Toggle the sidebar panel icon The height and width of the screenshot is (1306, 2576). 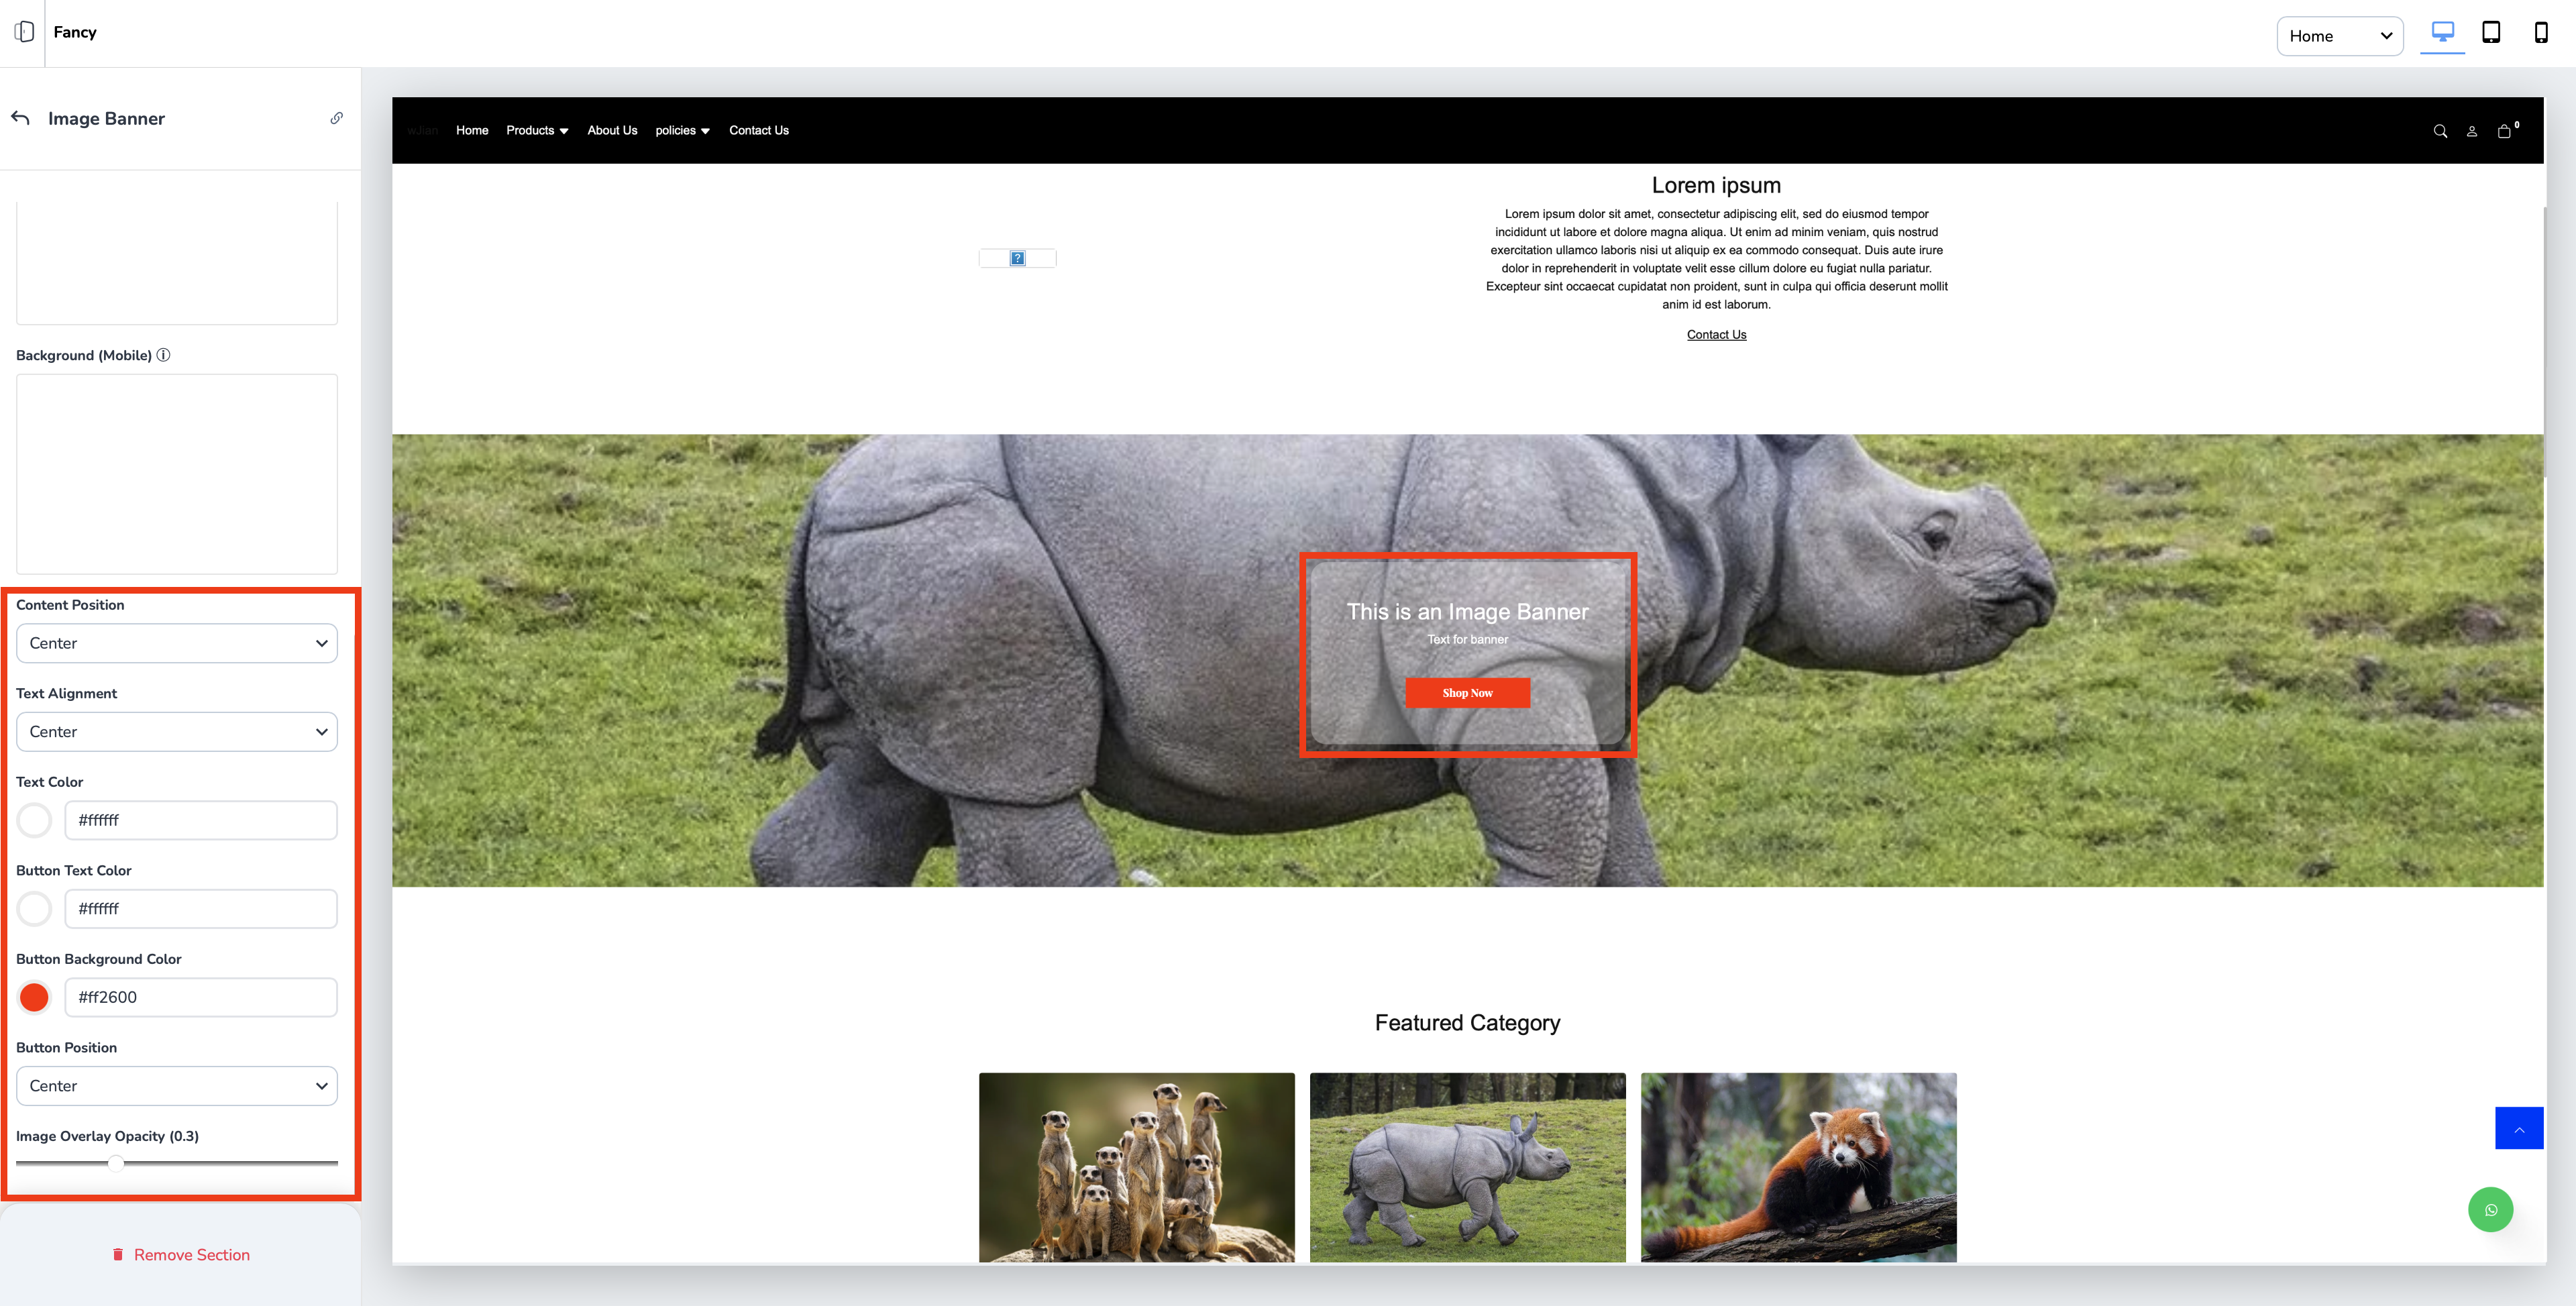click(x=25, y=32)
